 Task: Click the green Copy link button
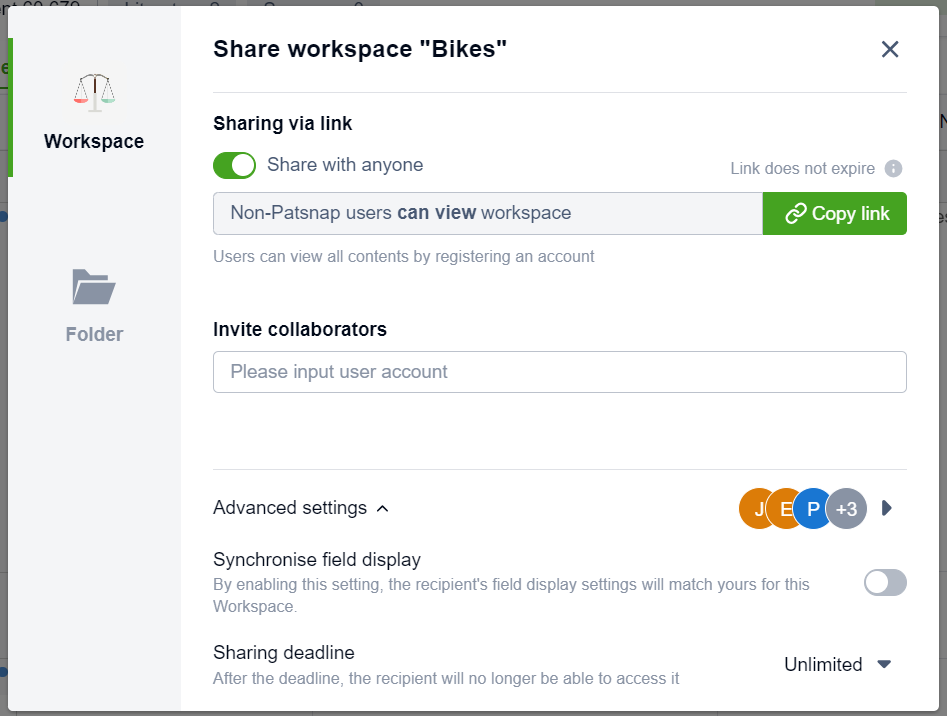(x=835, y=213)
